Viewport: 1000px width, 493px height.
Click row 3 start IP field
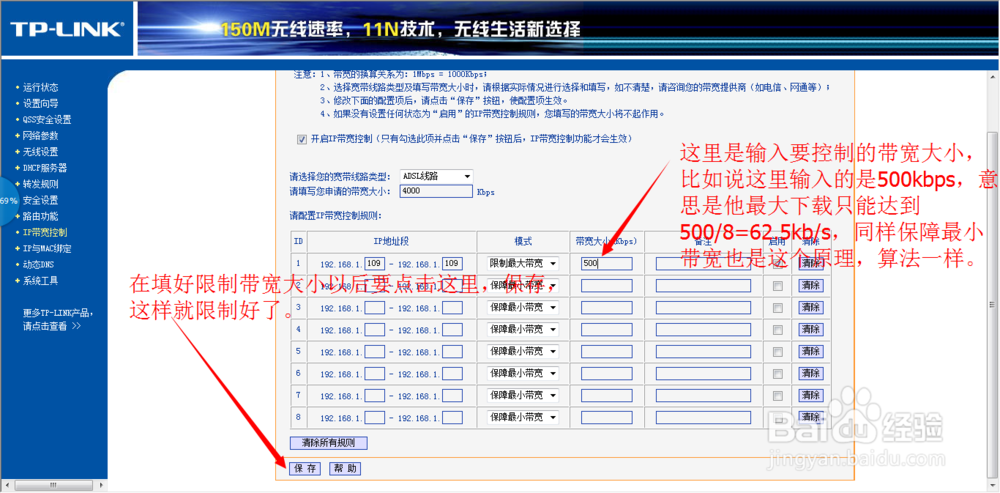pos(375,307)
